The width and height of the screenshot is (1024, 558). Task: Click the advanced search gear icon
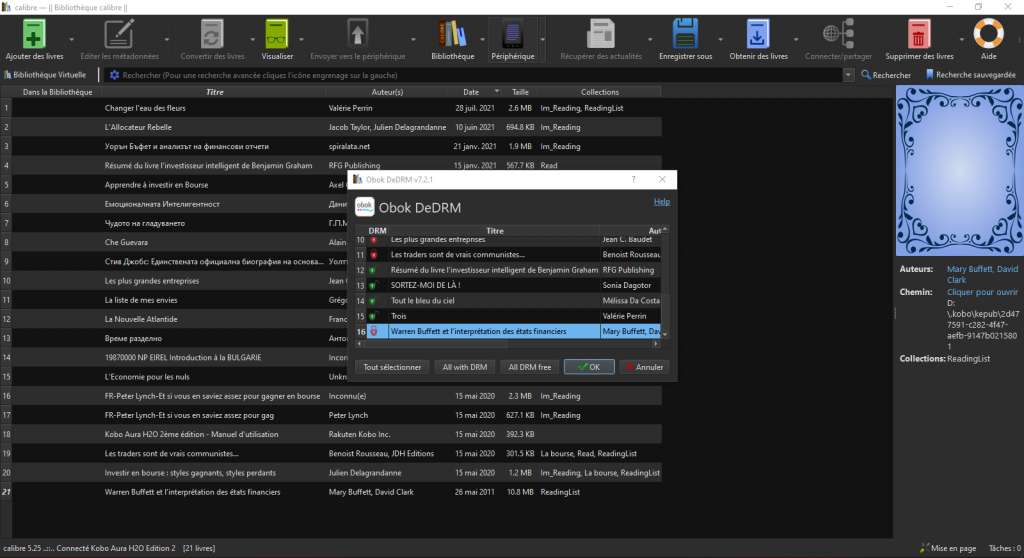(114, 75)
